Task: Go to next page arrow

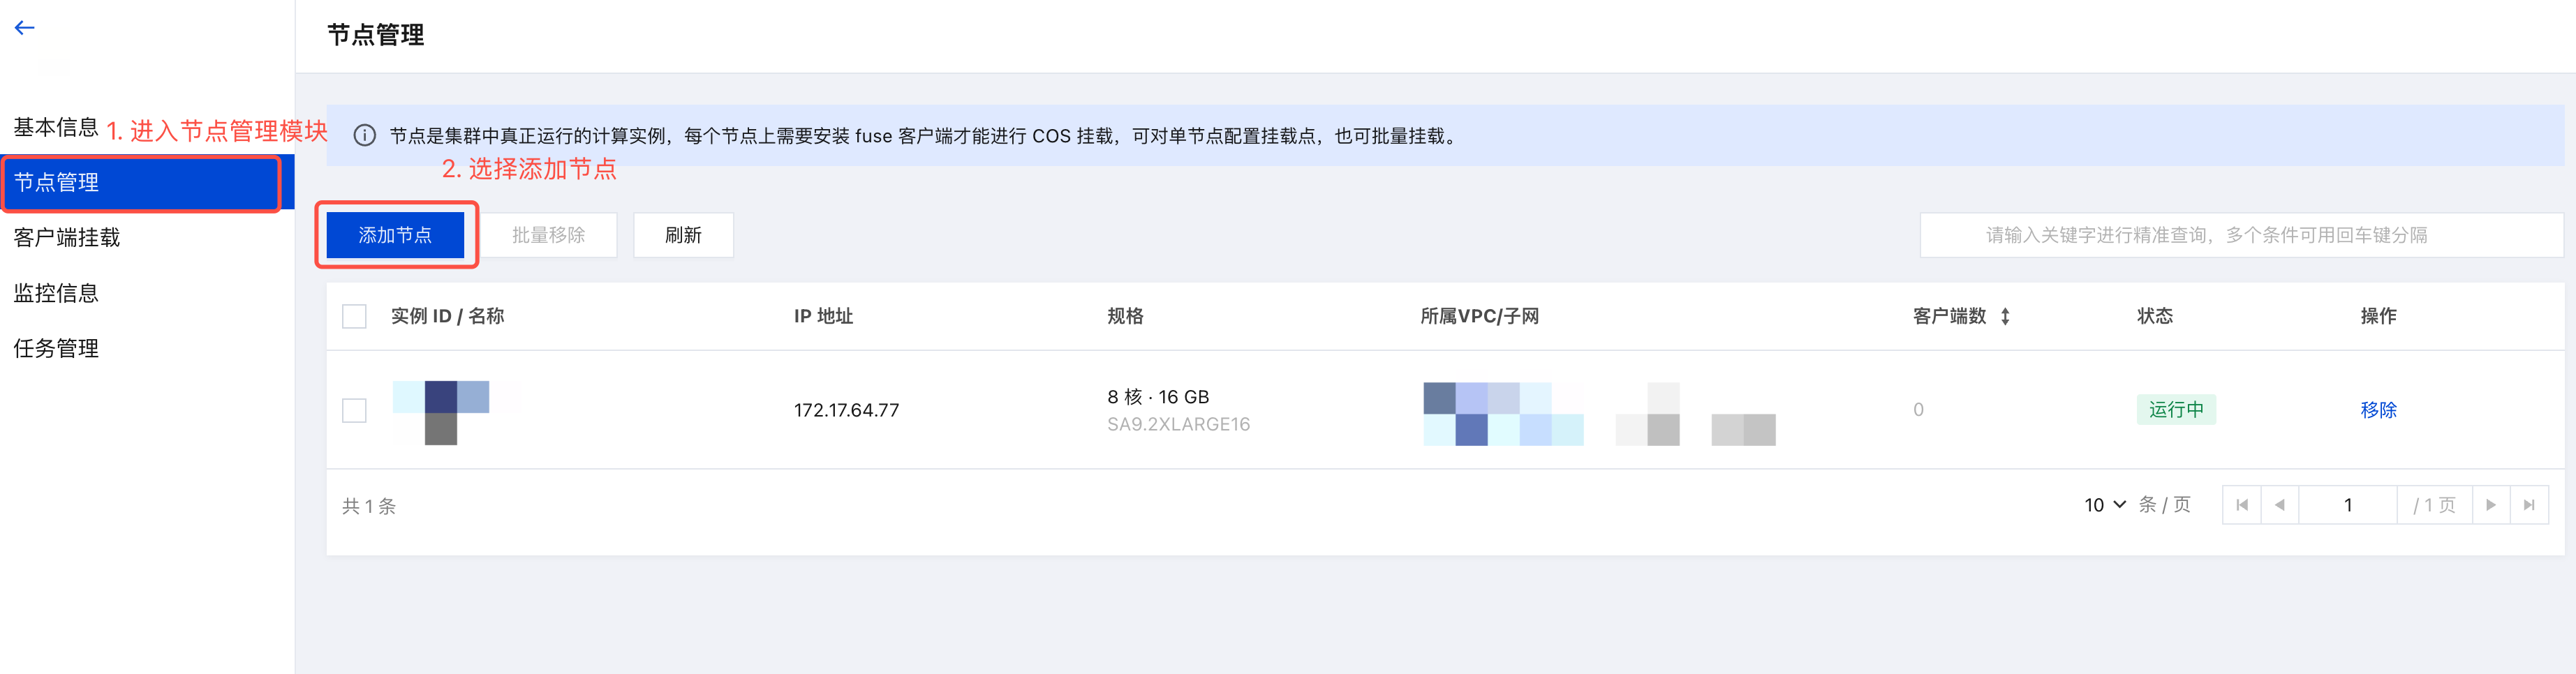Action: pyautogui.click(x=2491, y=505)
